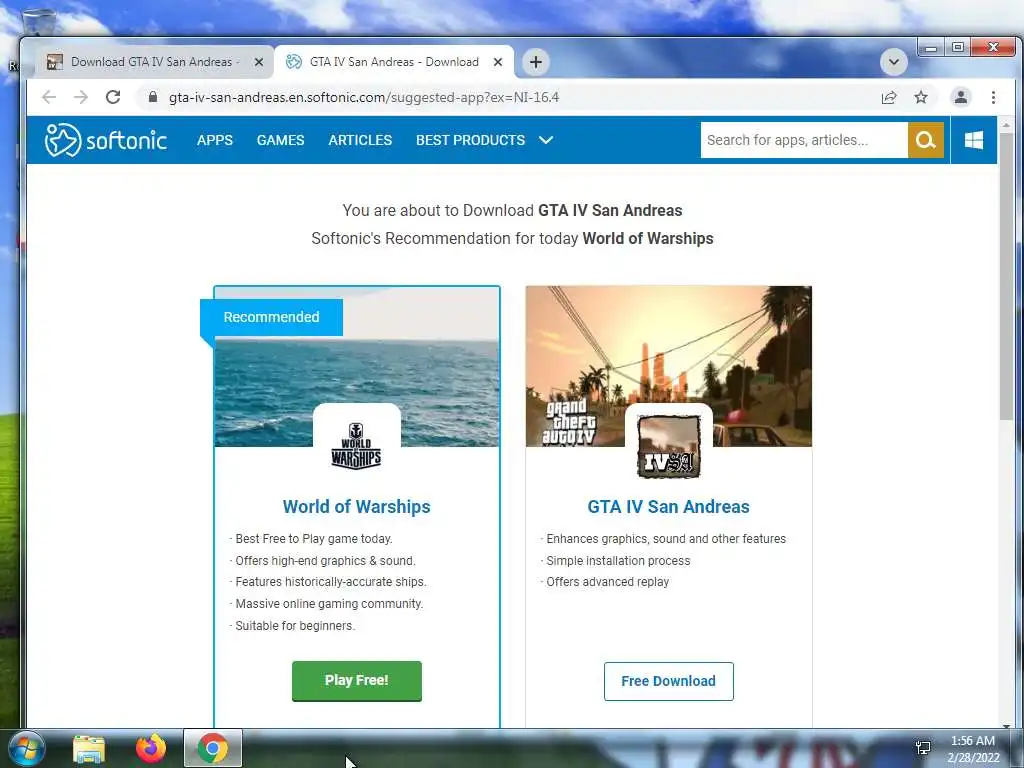The image size is (1024, 768).
Task: Bookmark this page with the star icon
Action: pyautogui.click(x=921, y=97)
